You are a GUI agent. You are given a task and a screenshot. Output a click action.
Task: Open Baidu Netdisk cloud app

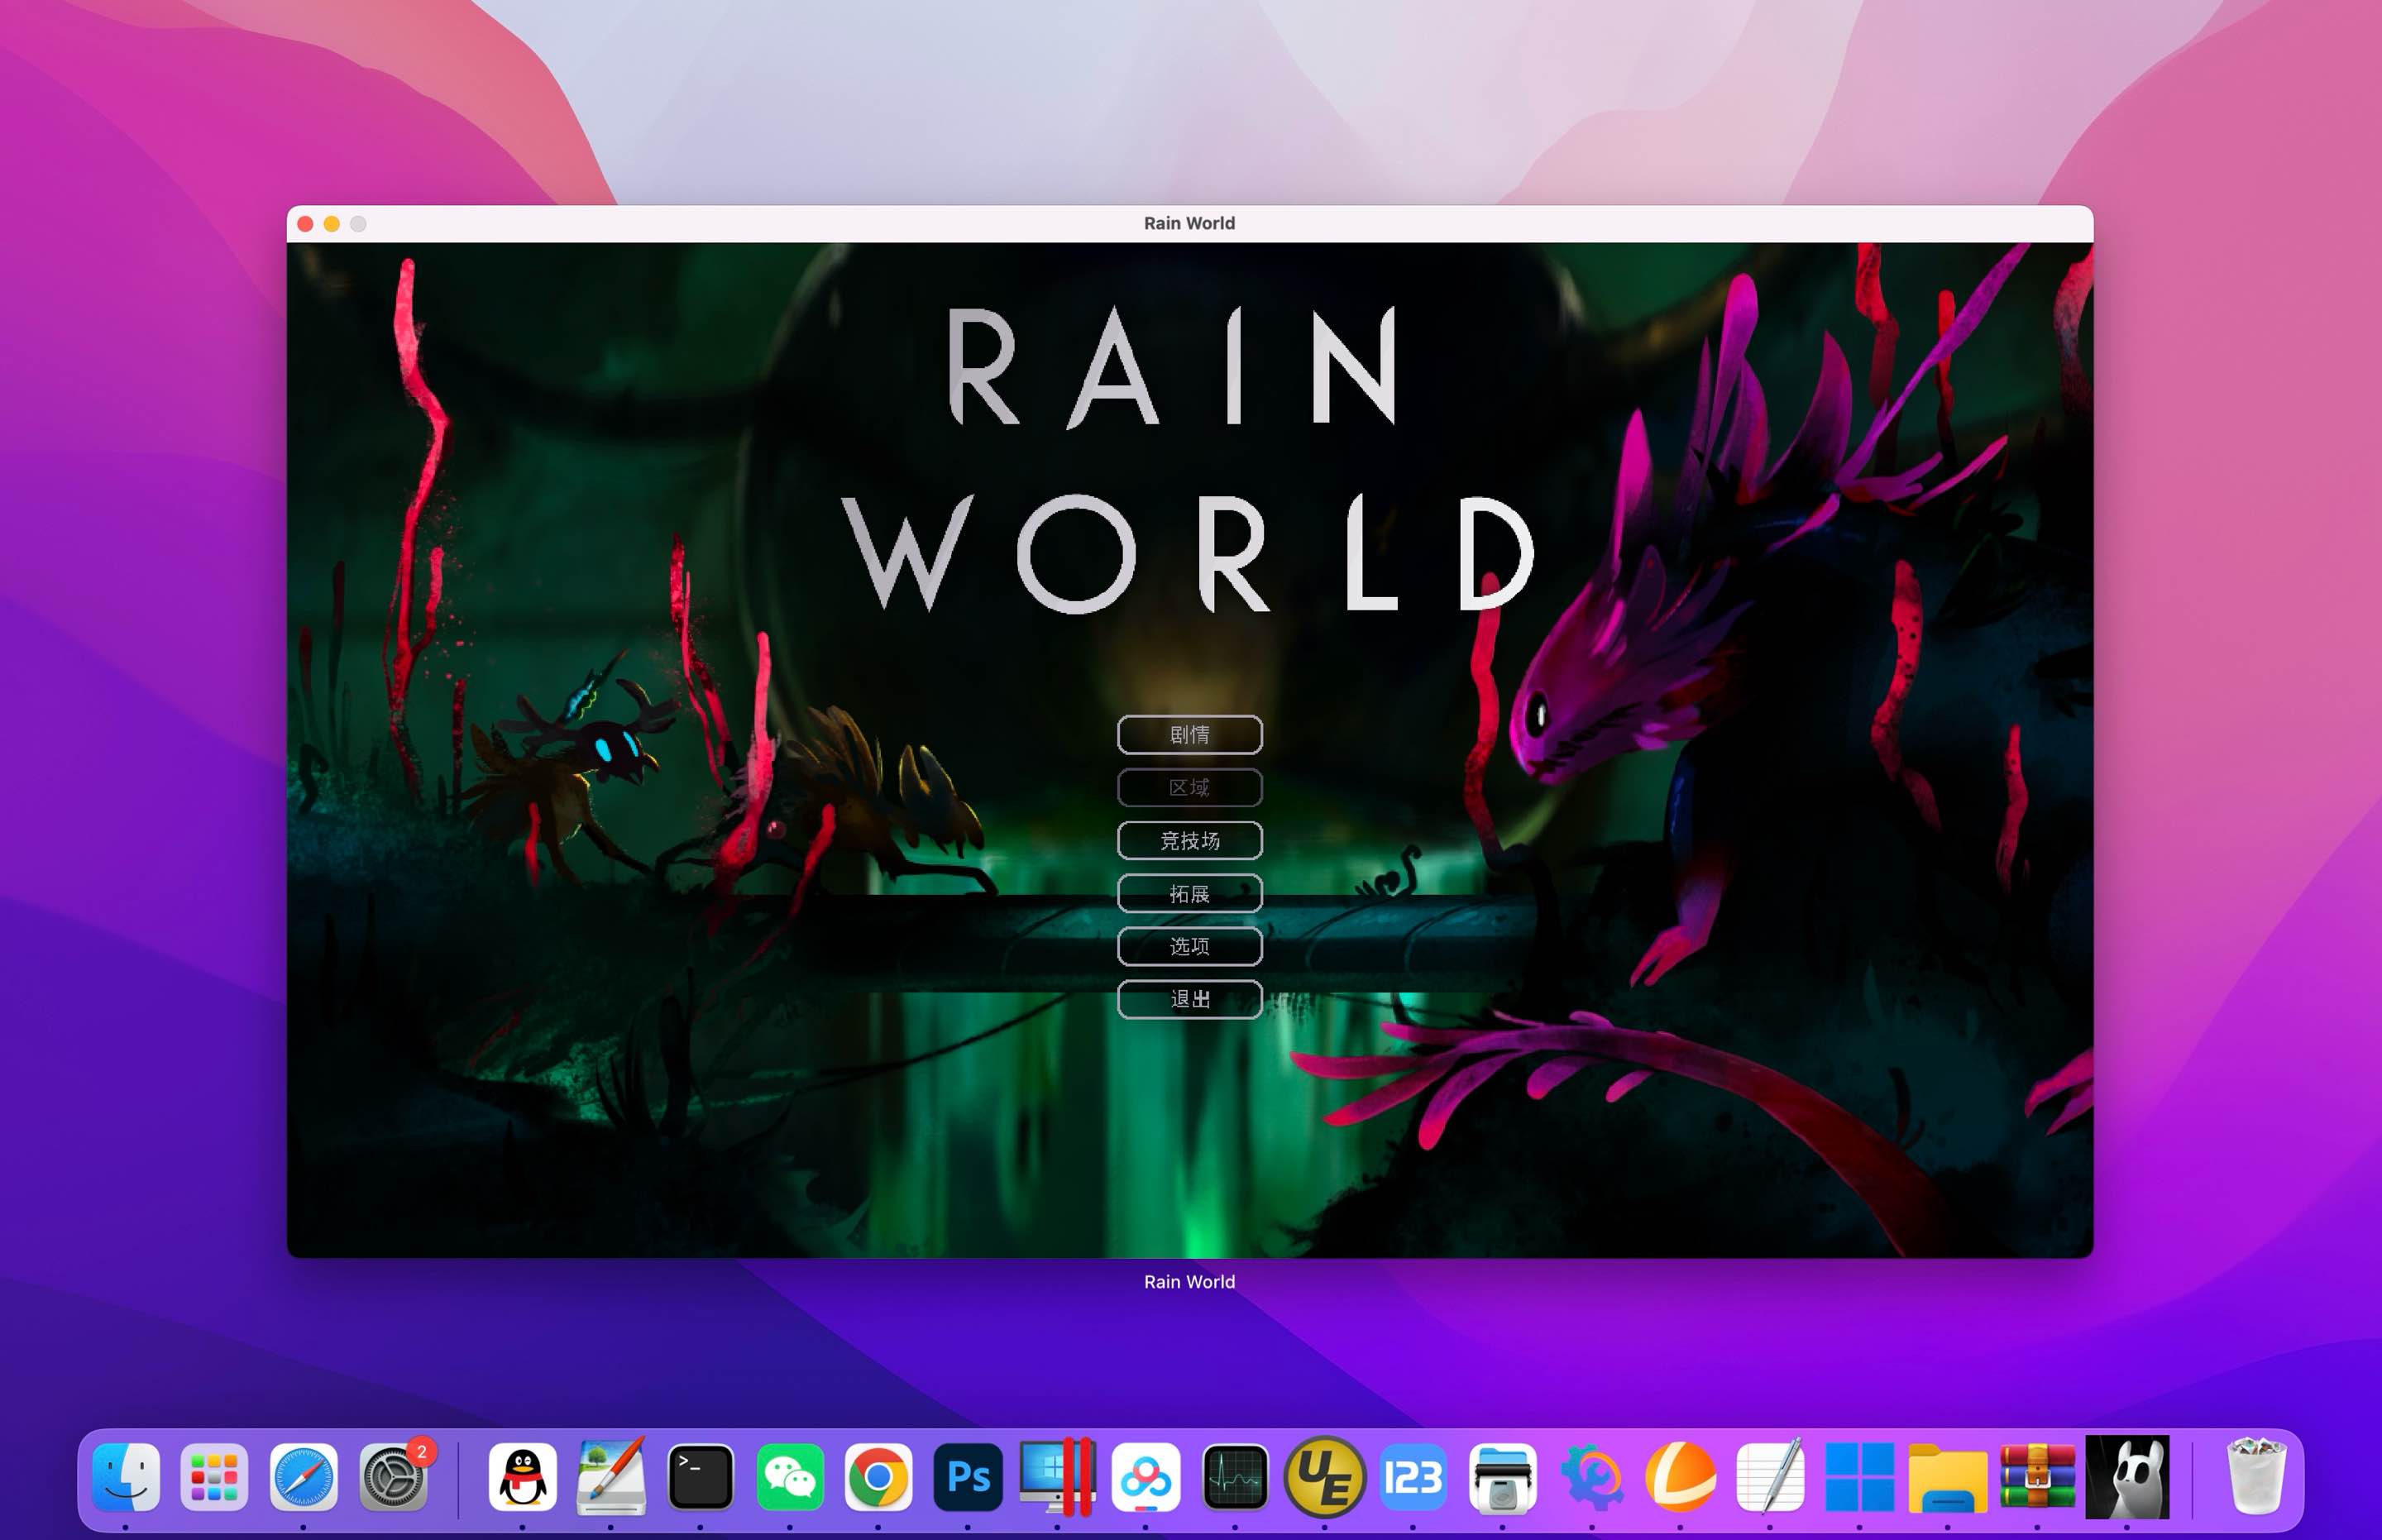point(1146,1477)
